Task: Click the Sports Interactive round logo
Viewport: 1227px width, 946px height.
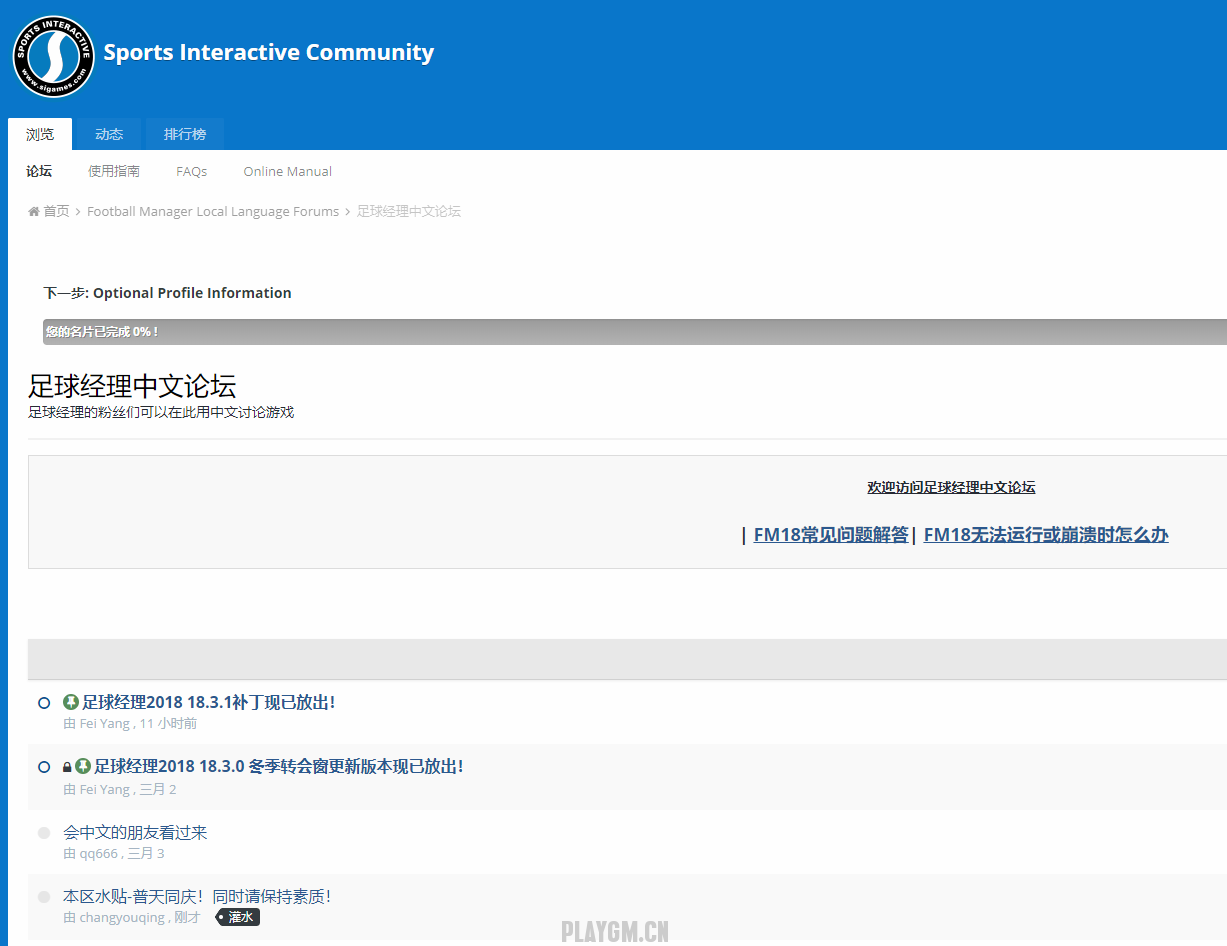Action: (53, 56)
